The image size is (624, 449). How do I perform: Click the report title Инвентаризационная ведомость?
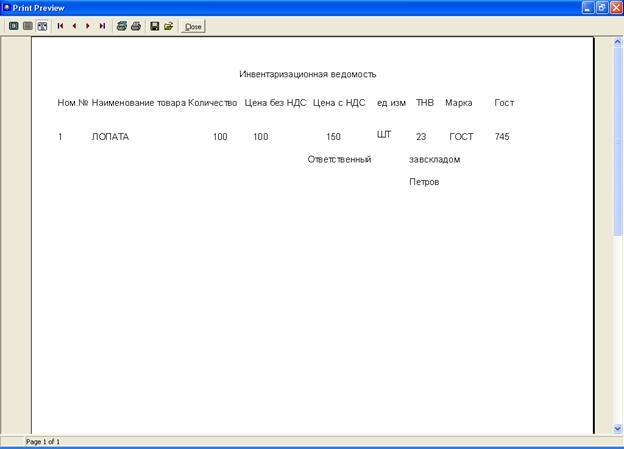pos(307,74)
